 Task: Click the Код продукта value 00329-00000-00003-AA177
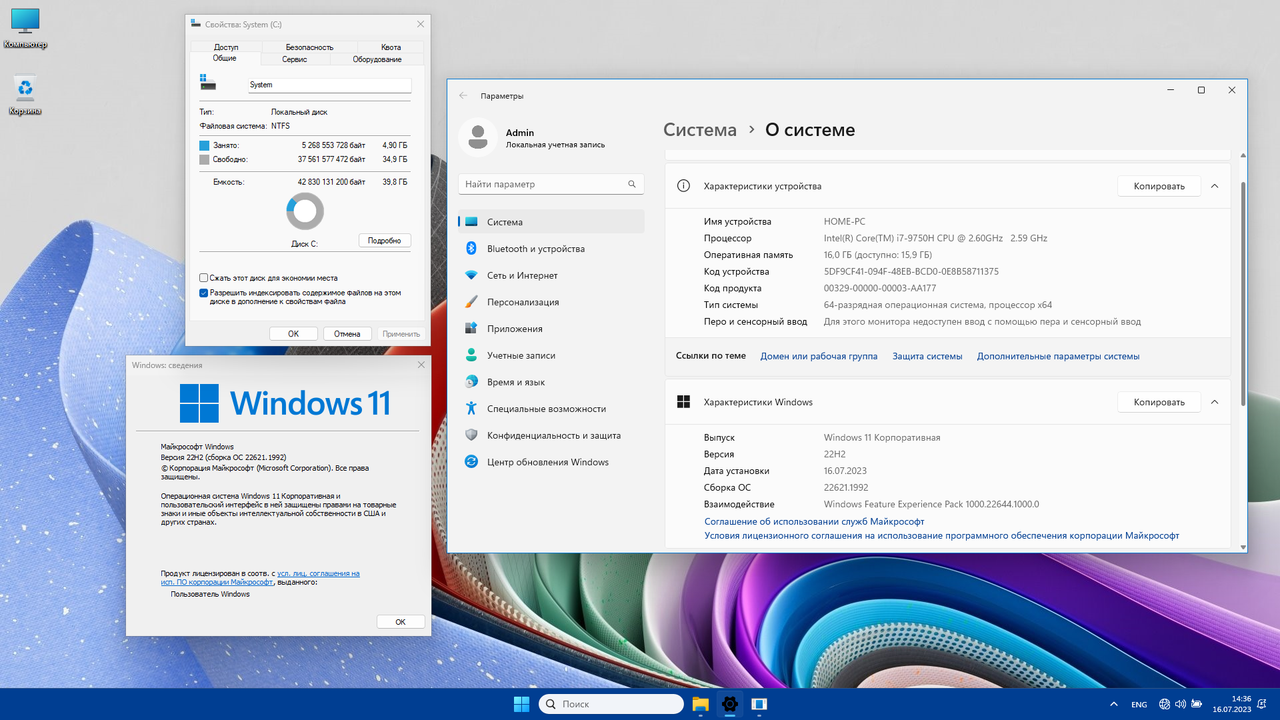880,288
